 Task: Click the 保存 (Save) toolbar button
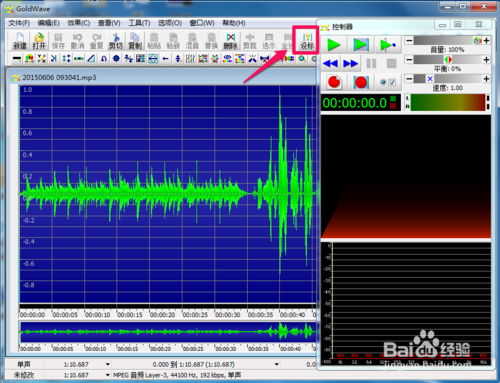coord(58,41)
